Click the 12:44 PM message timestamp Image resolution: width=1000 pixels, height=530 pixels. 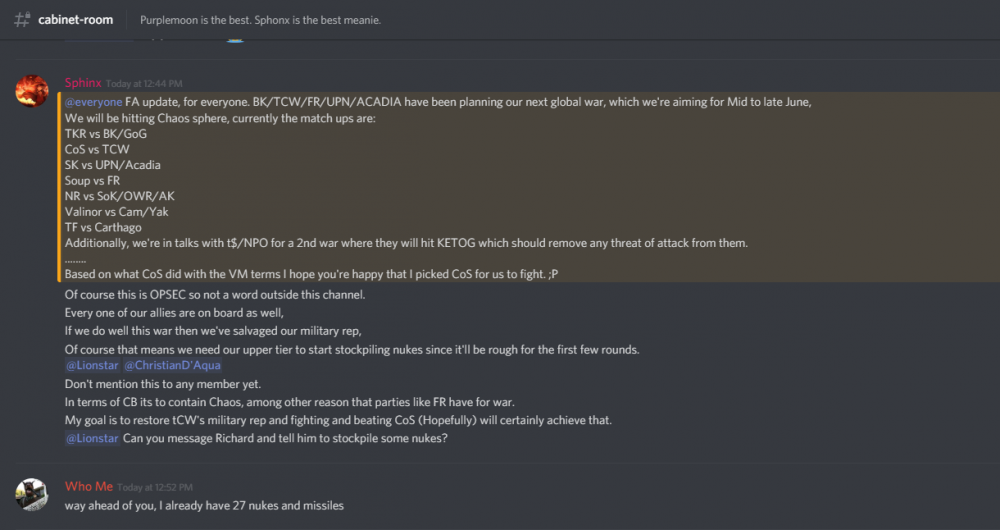(x=144, y=84)
